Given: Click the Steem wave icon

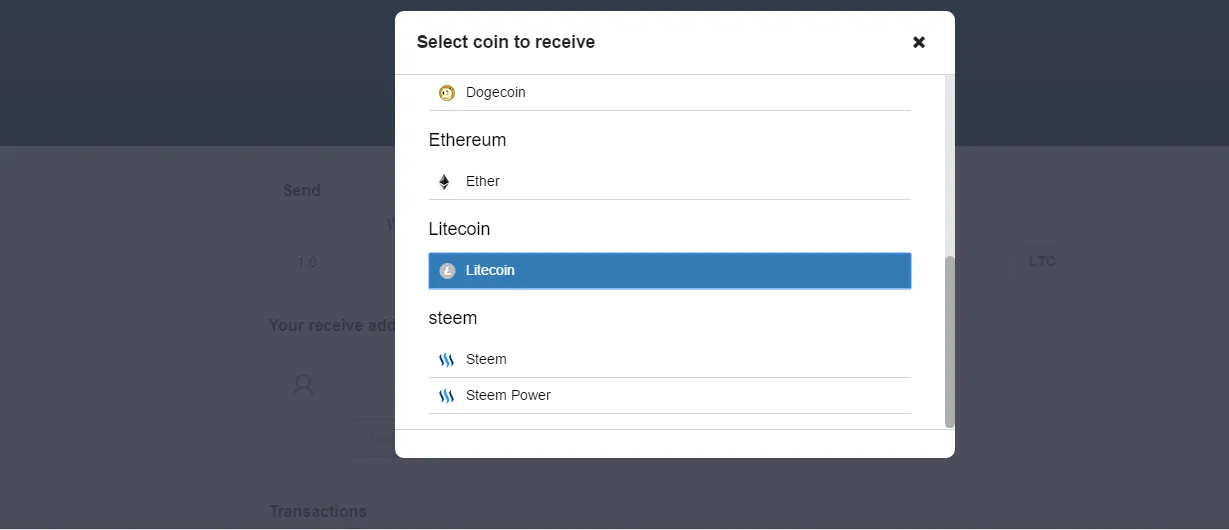Looking at the screenshot, I should (x=447, y=360).
